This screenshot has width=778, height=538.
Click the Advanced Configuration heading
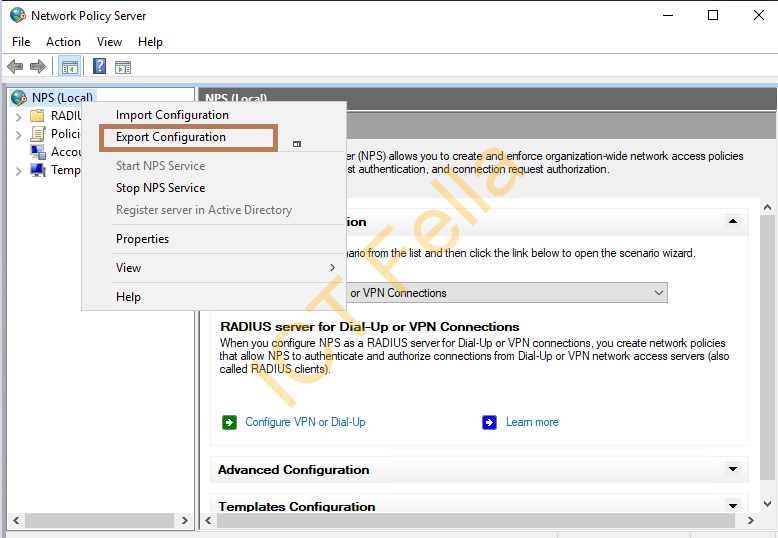click(293, 470)
